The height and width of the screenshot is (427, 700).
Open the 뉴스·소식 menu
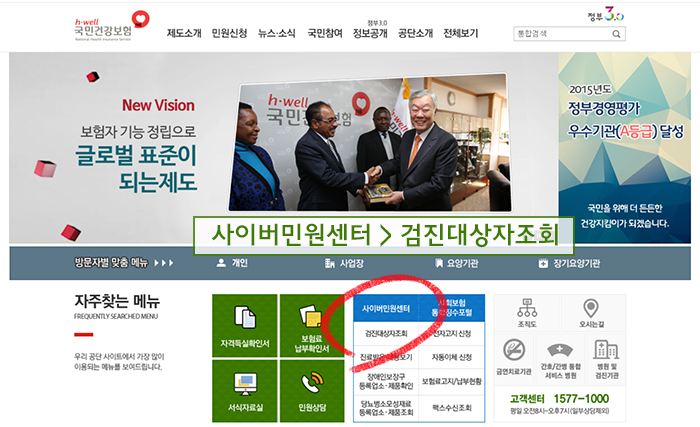pos(277,33)
